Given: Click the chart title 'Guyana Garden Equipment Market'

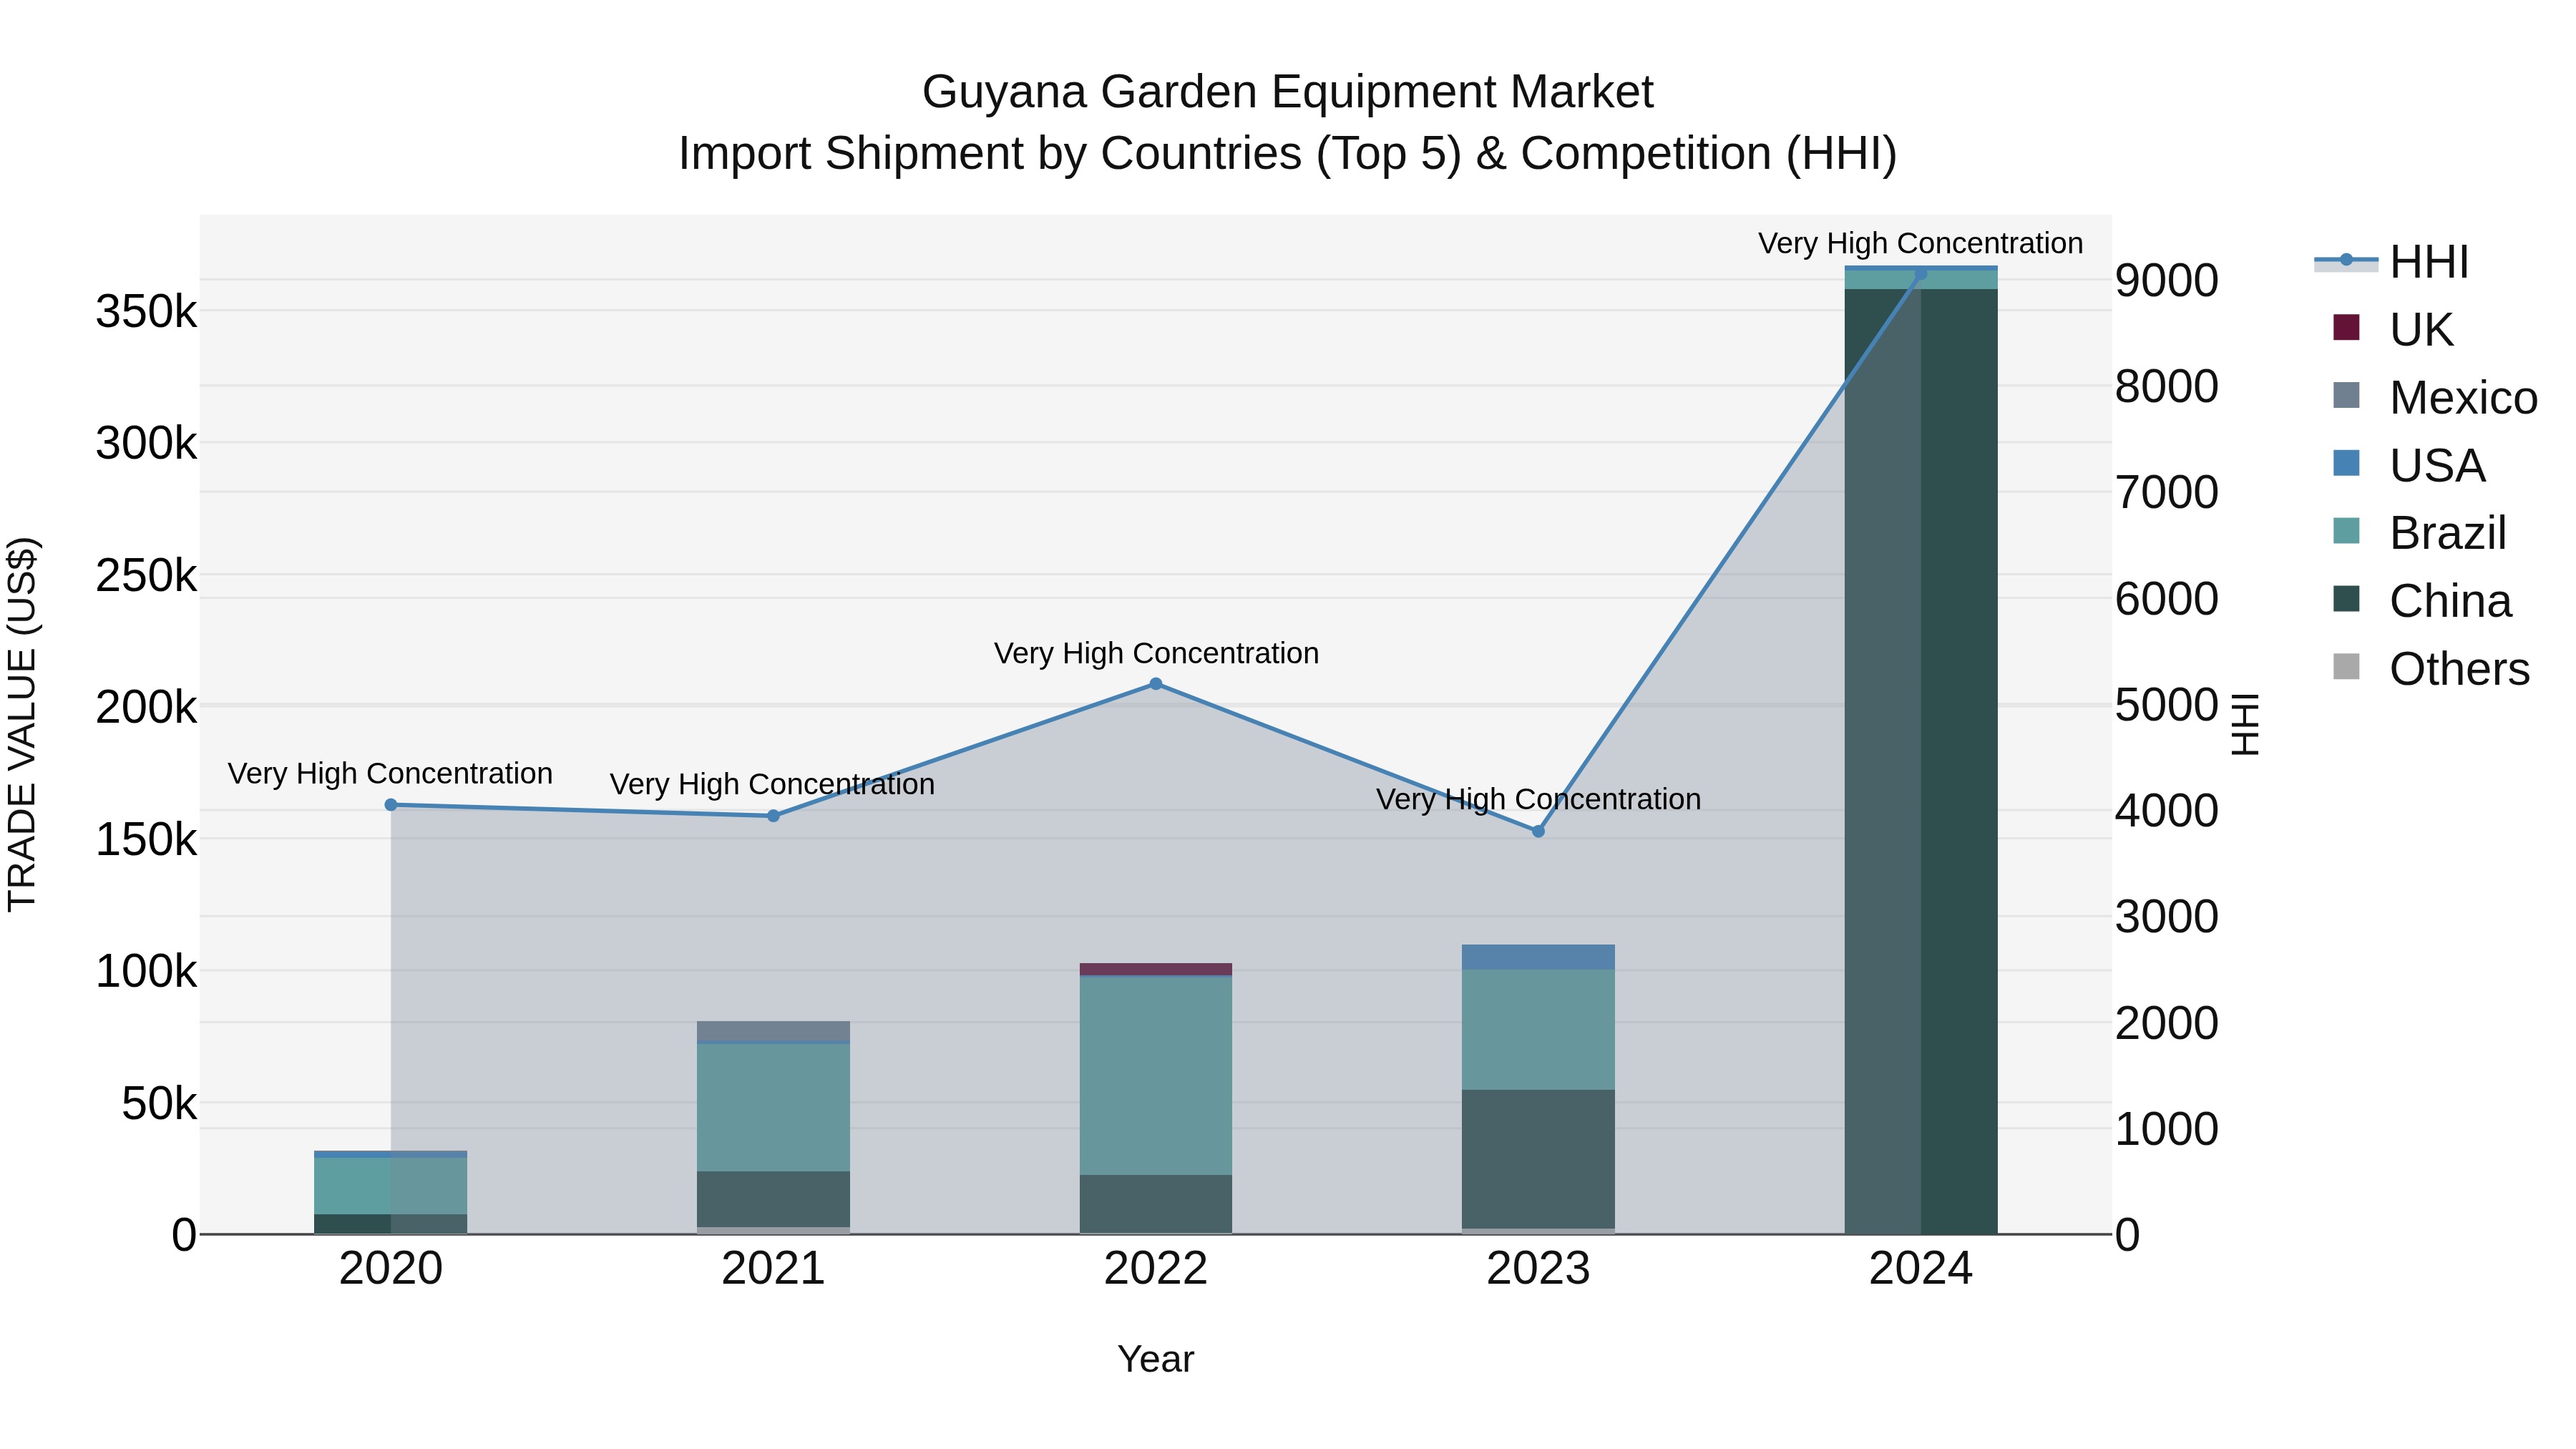Looking at the screenshot, I should tap(1288, 92).
